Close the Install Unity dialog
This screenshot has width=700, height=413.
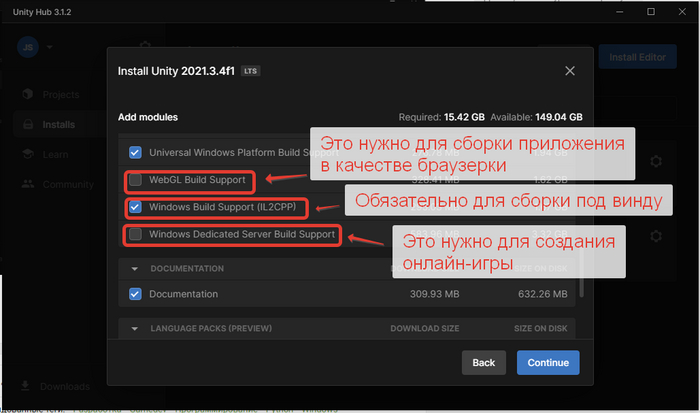(570, 71)
